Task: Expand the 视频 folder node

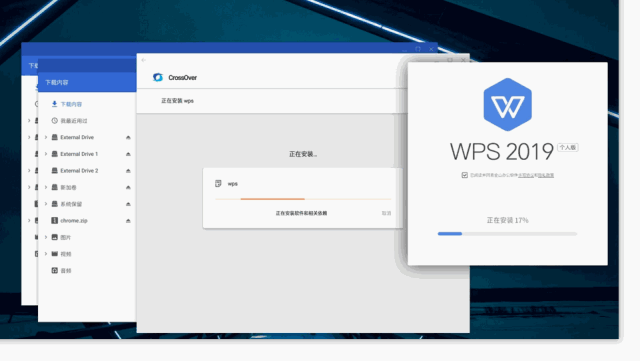Action: click(46, 254)
